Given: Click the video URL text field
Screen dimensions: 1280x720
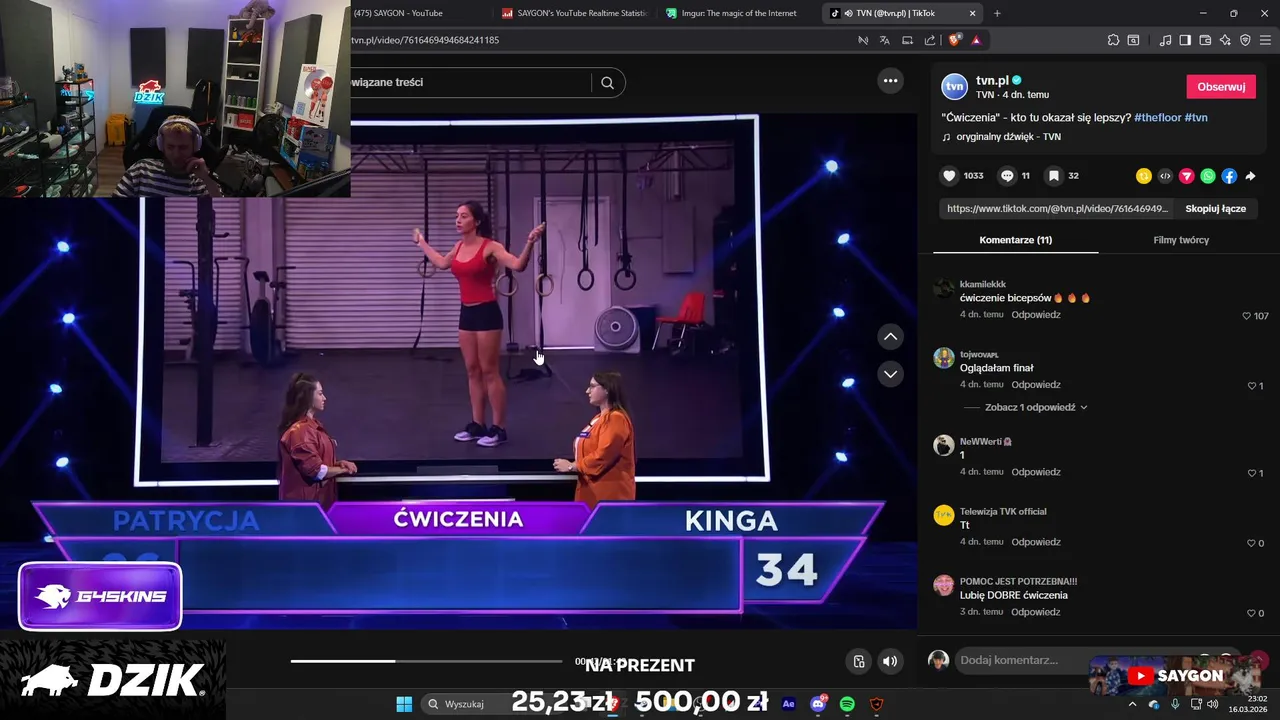Looking at the screenshot, I should [1058, 209].
